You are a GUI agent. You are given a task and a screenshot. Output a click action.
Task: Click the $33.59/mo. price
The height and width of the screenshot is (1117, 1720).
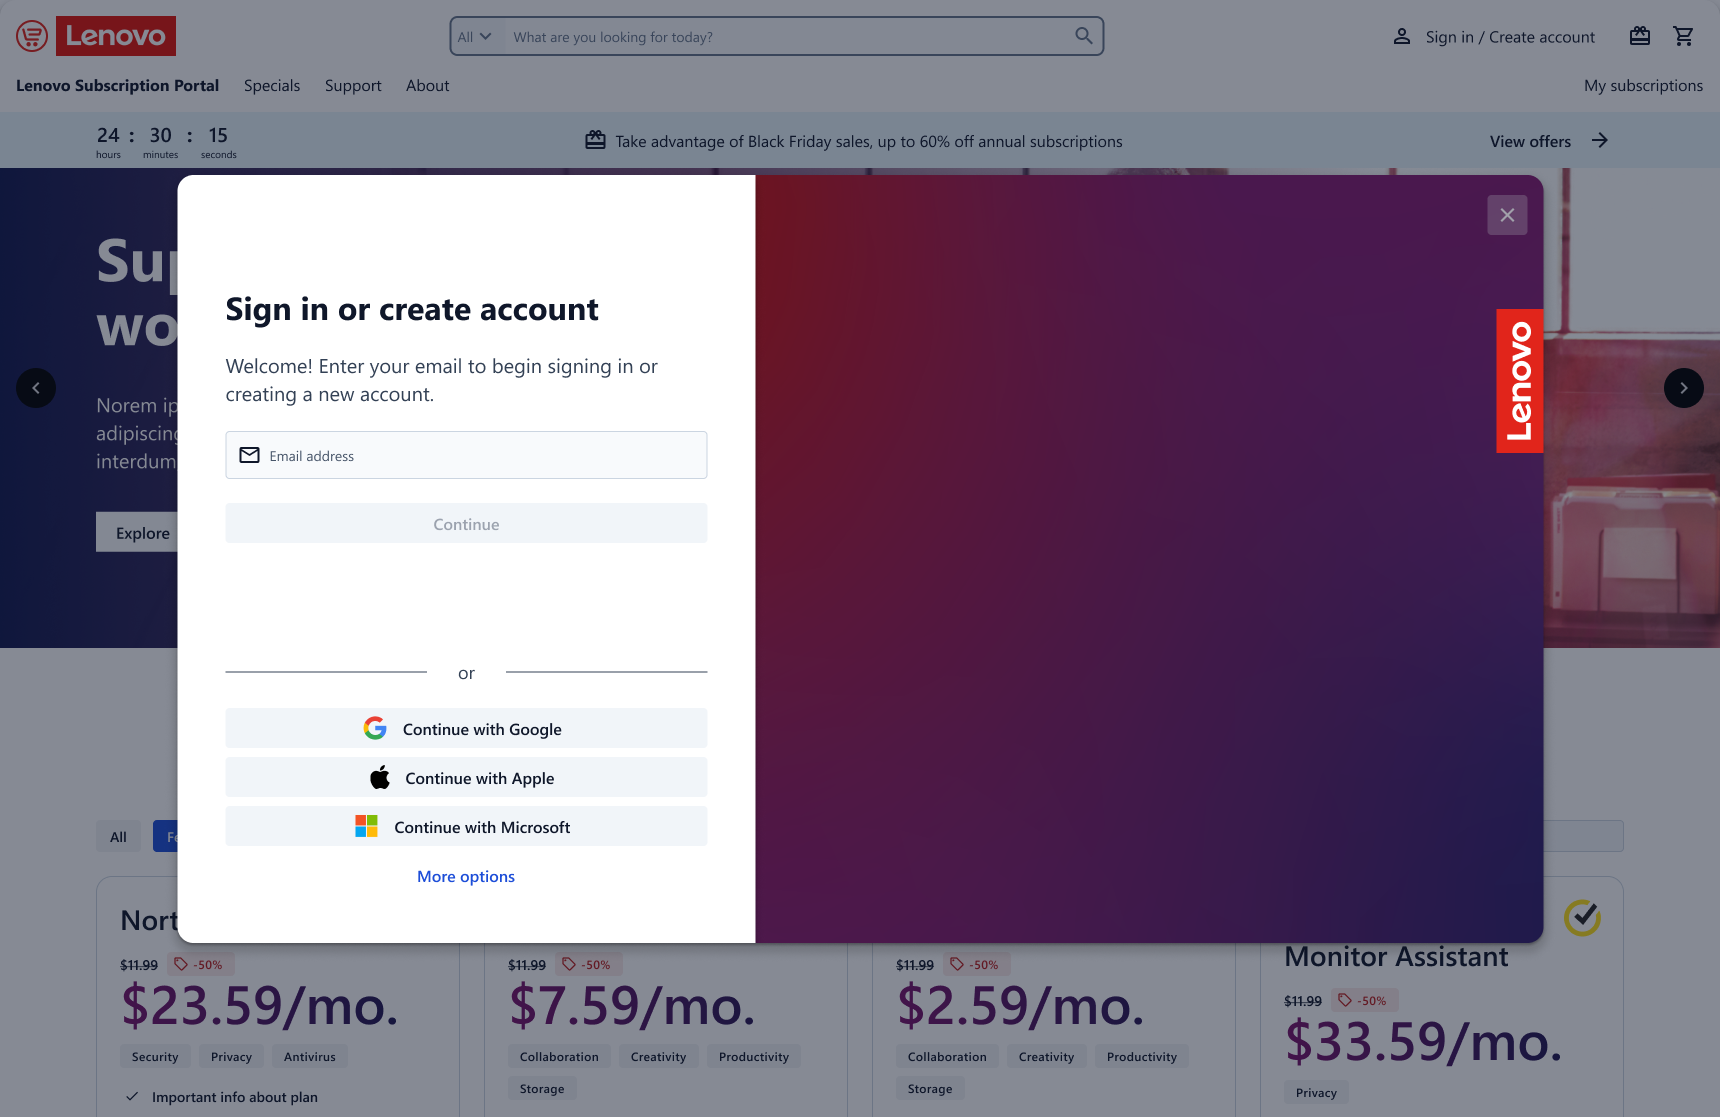point(1423,1042)
